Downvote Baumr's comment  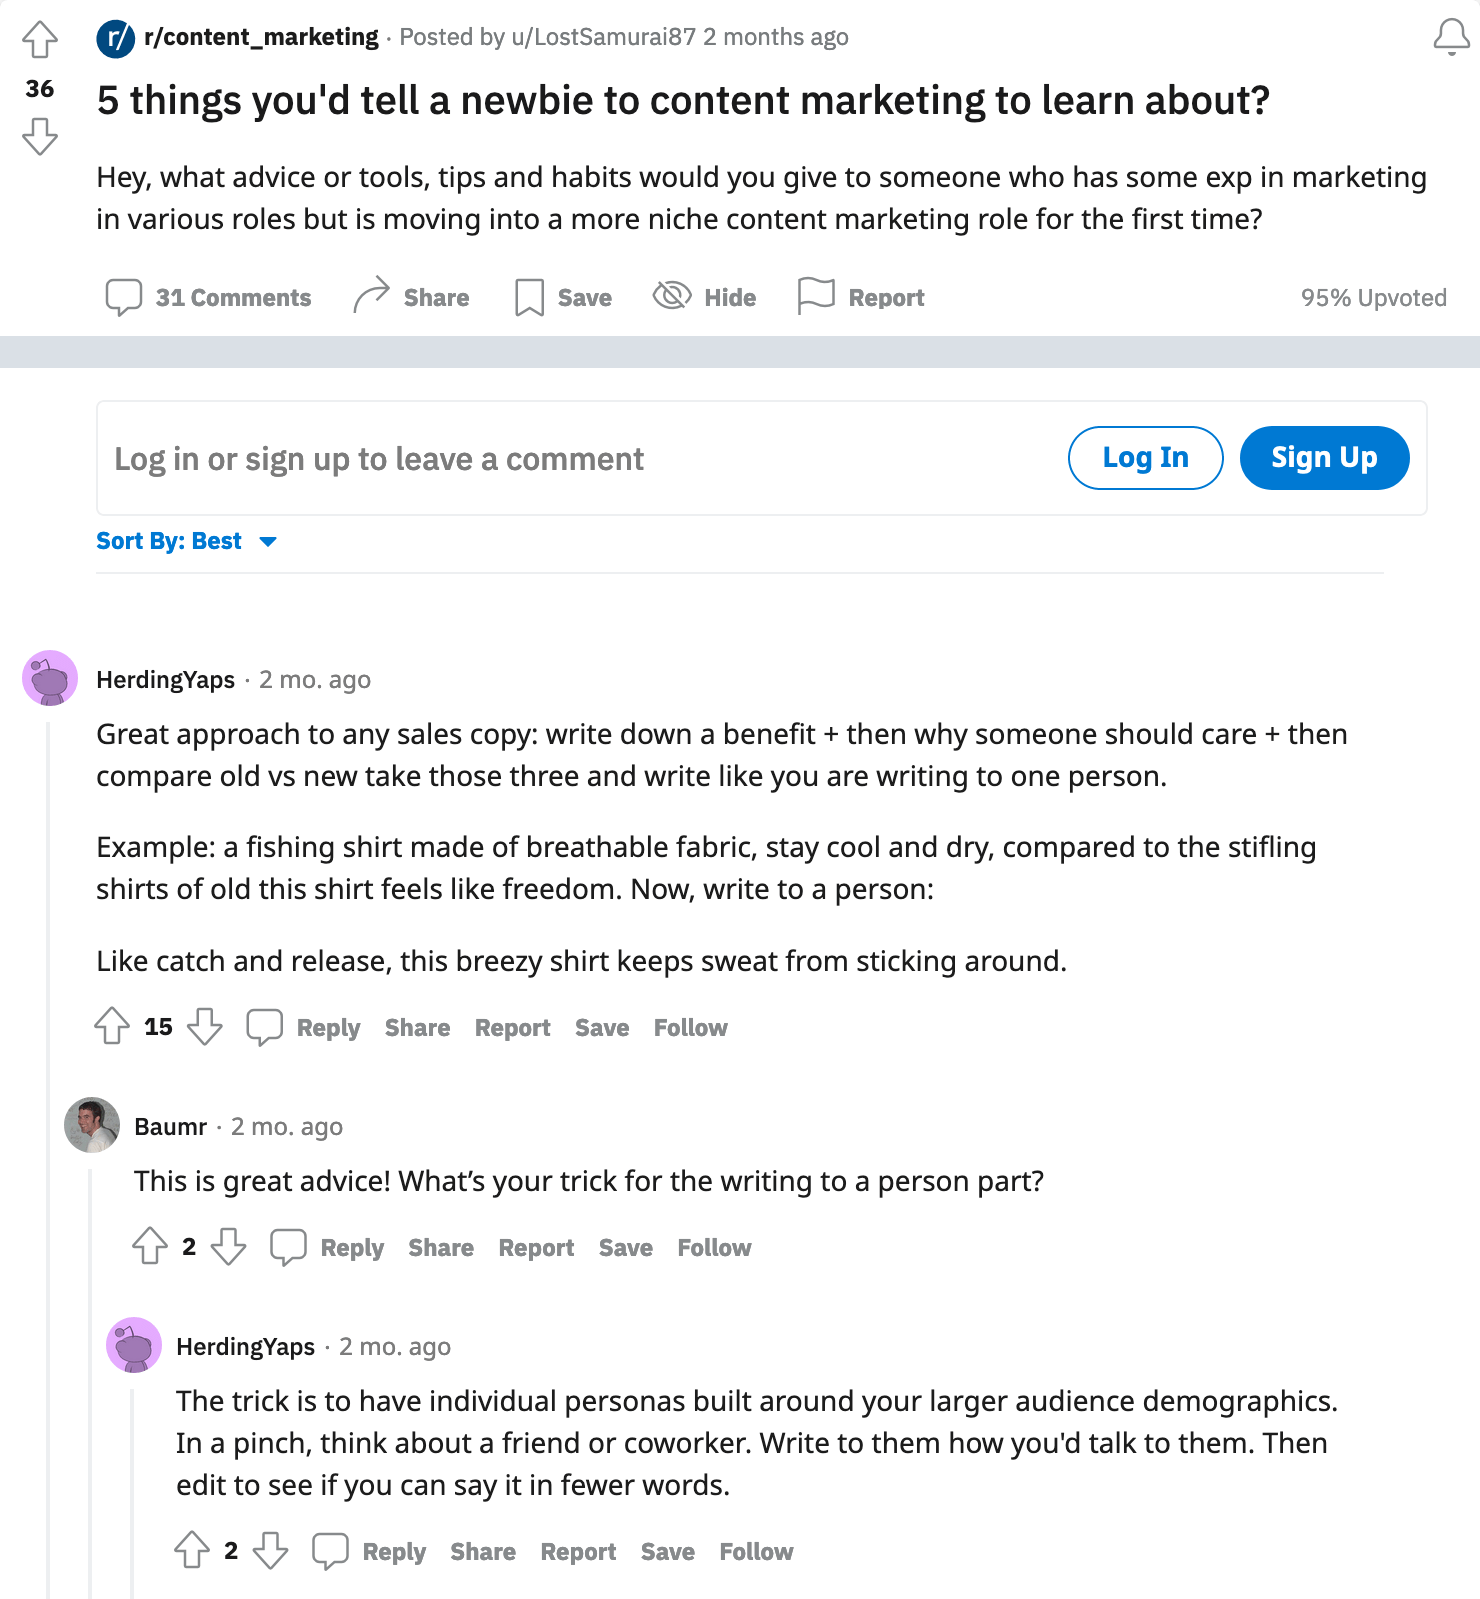[228, 1247]
